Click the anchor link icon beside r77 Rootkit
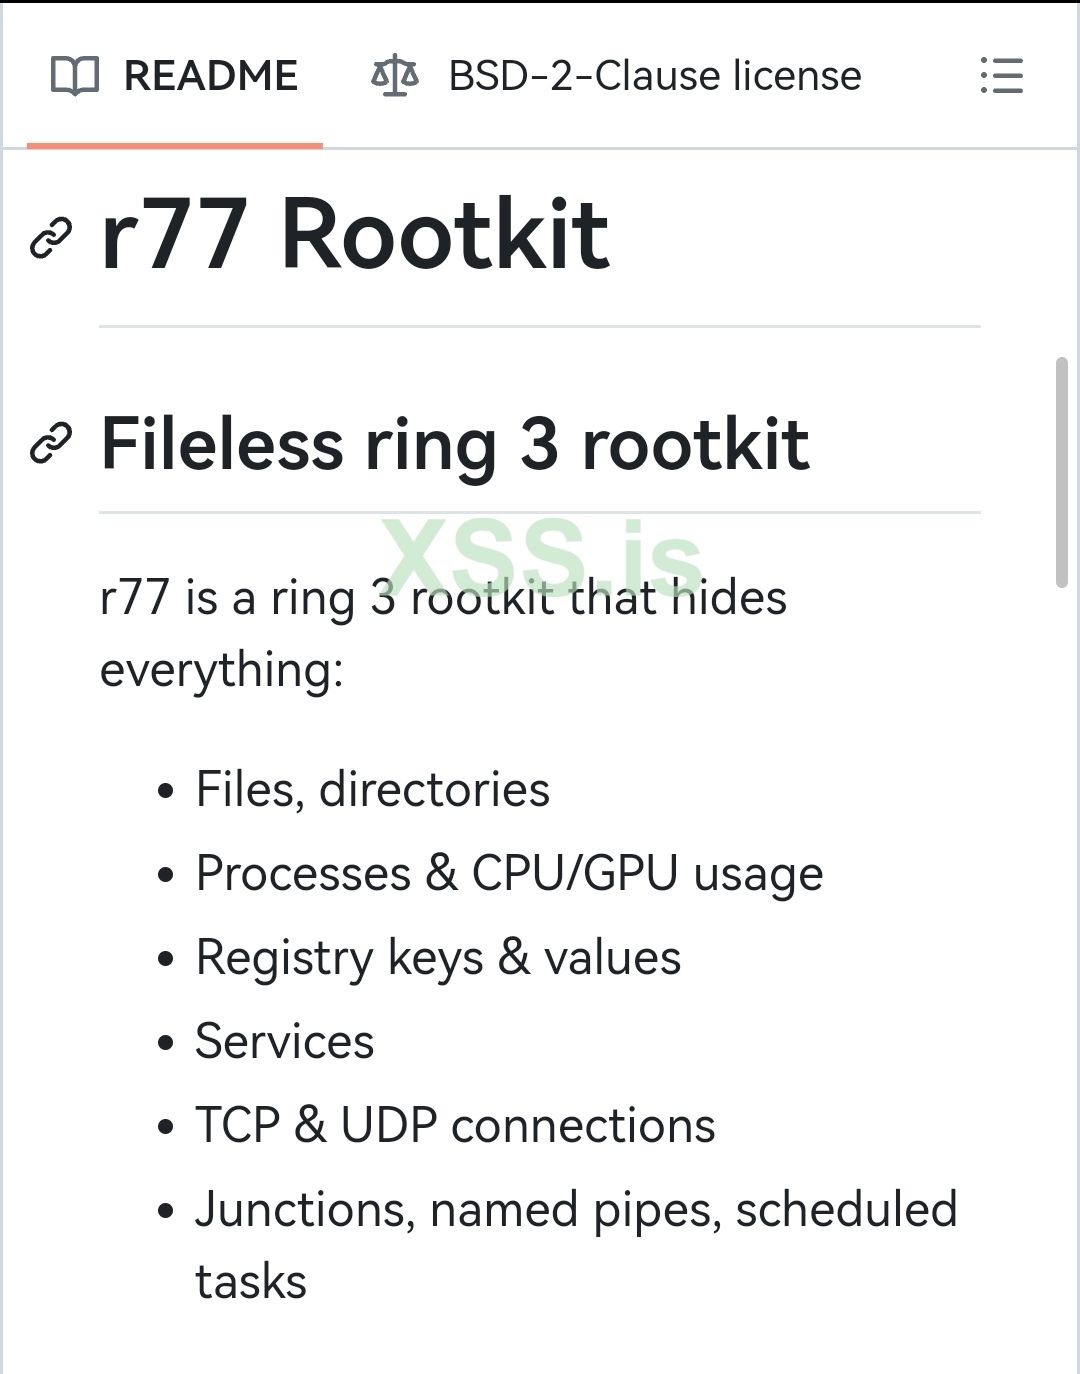The height and width of the screenshot is (1374, 1080). (x=51, y=237)
